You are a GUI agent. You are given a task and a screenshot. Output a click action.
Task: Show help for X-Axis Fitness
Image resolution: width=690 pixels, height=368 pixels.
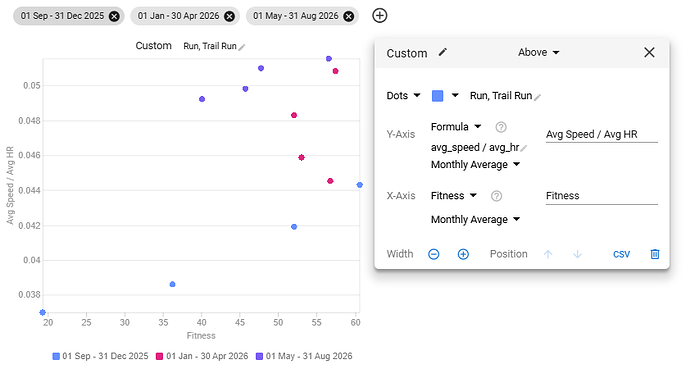point(496,196)
